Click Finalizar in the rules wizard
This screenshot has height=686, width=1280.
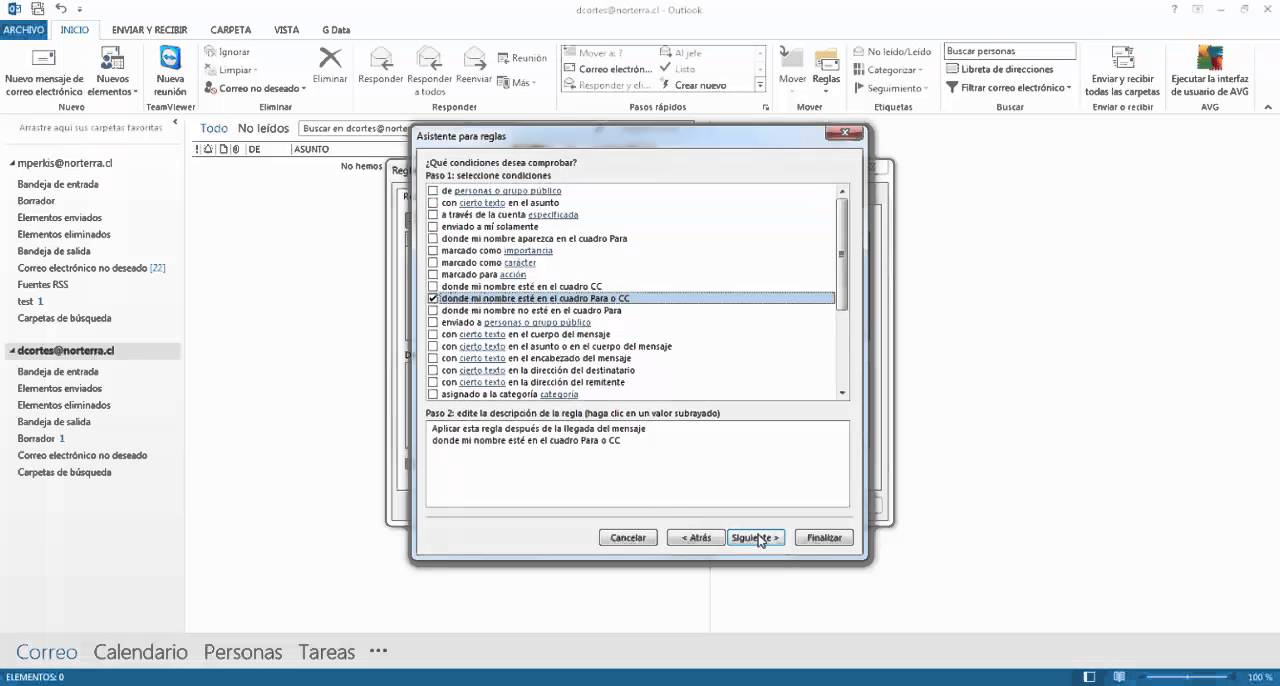click(824, 538)
